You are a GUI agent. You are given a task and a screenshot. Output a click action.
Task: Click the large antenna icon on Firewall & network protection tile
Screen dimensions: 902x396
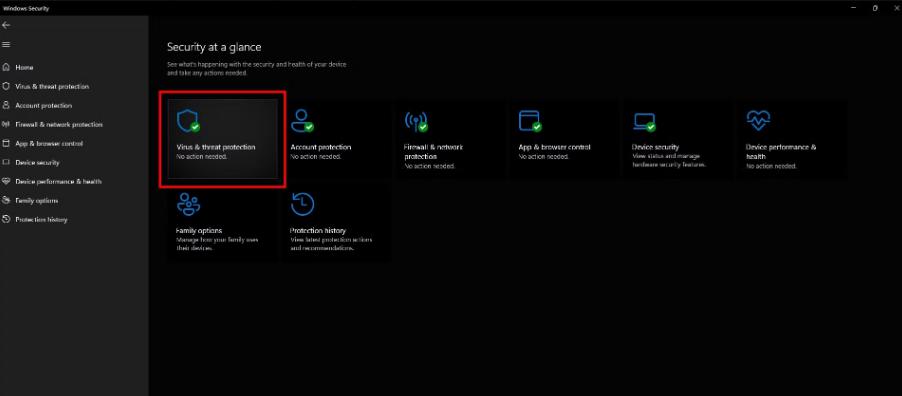pyautogui.click(x=416, y=121)
